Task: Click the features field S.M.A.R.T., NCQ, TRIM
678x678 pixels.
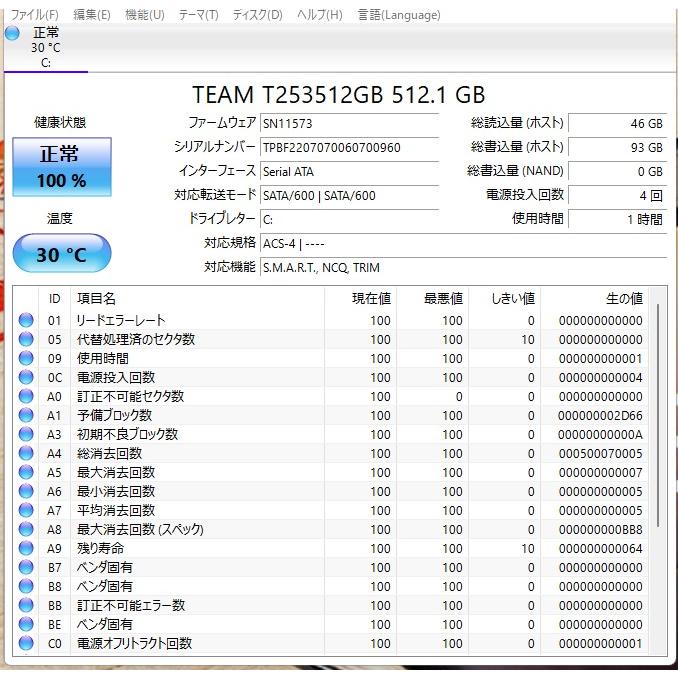Action: tap(464, 268)
